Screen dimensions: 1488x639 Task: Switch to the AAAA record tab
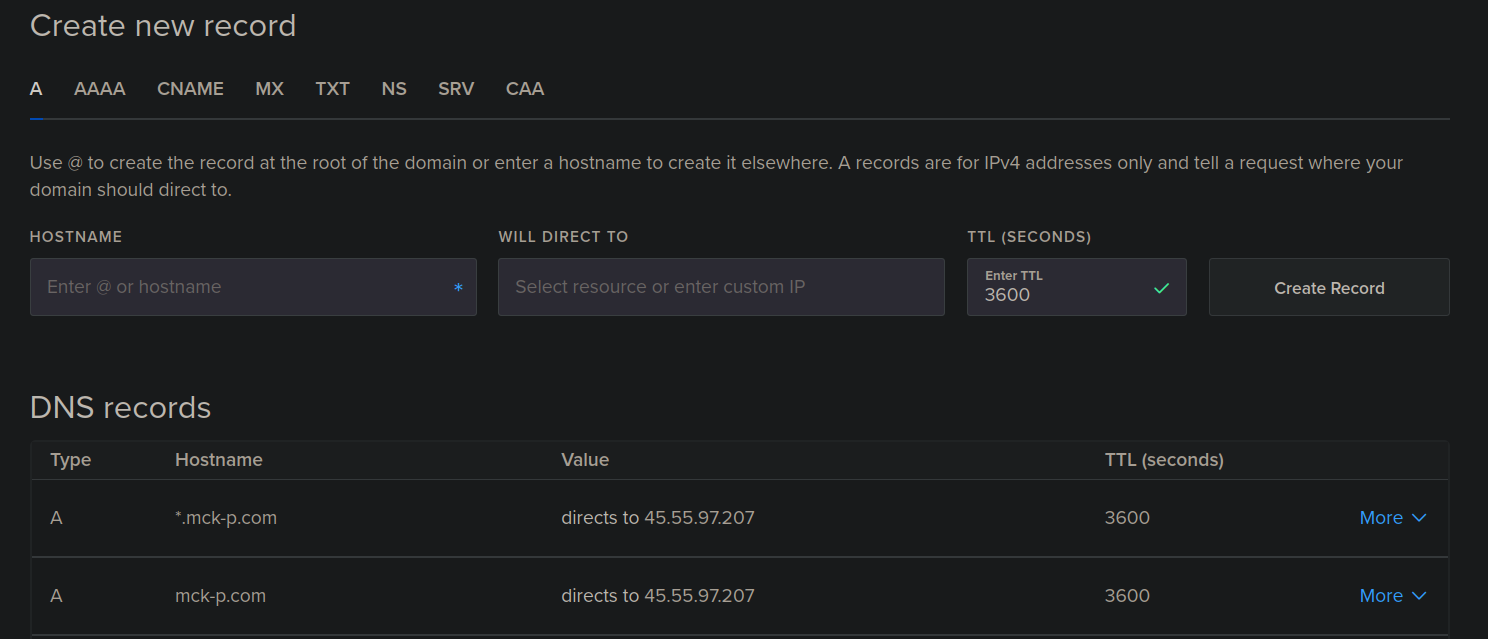tap(99, 89)
